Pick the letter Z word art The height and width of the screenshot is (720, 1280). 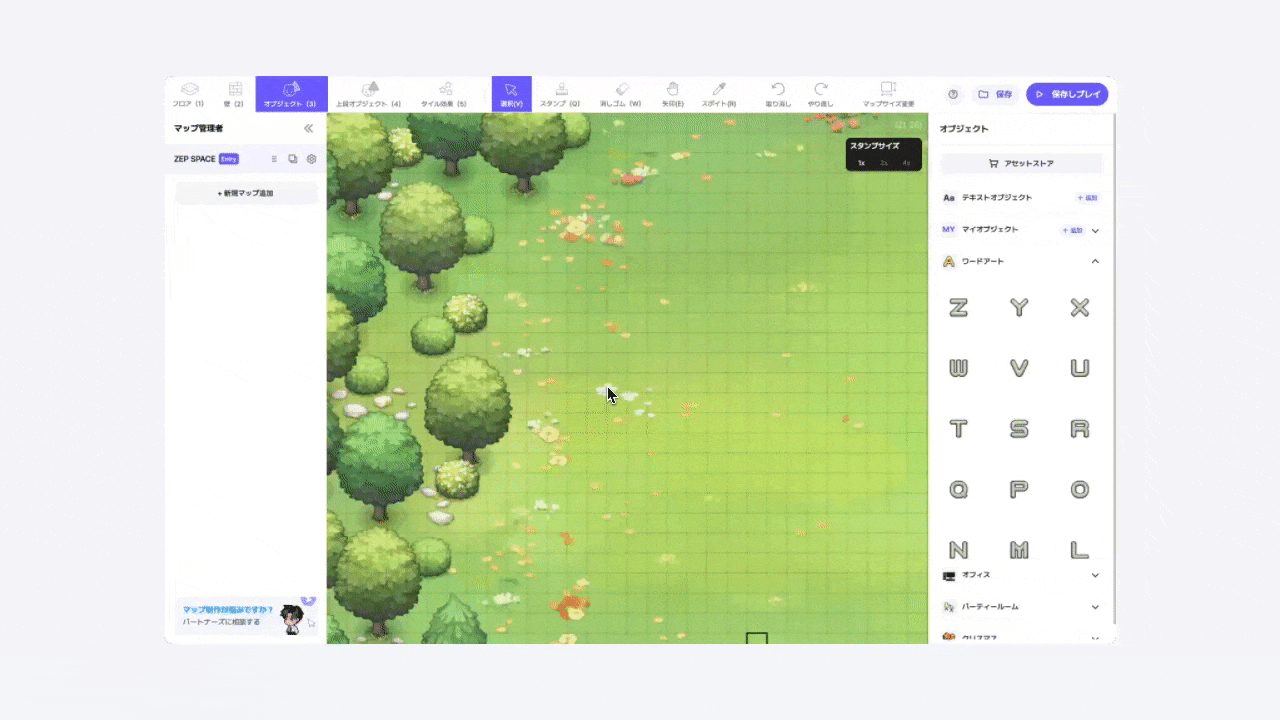pyautogui.click(x=958, y=308)
